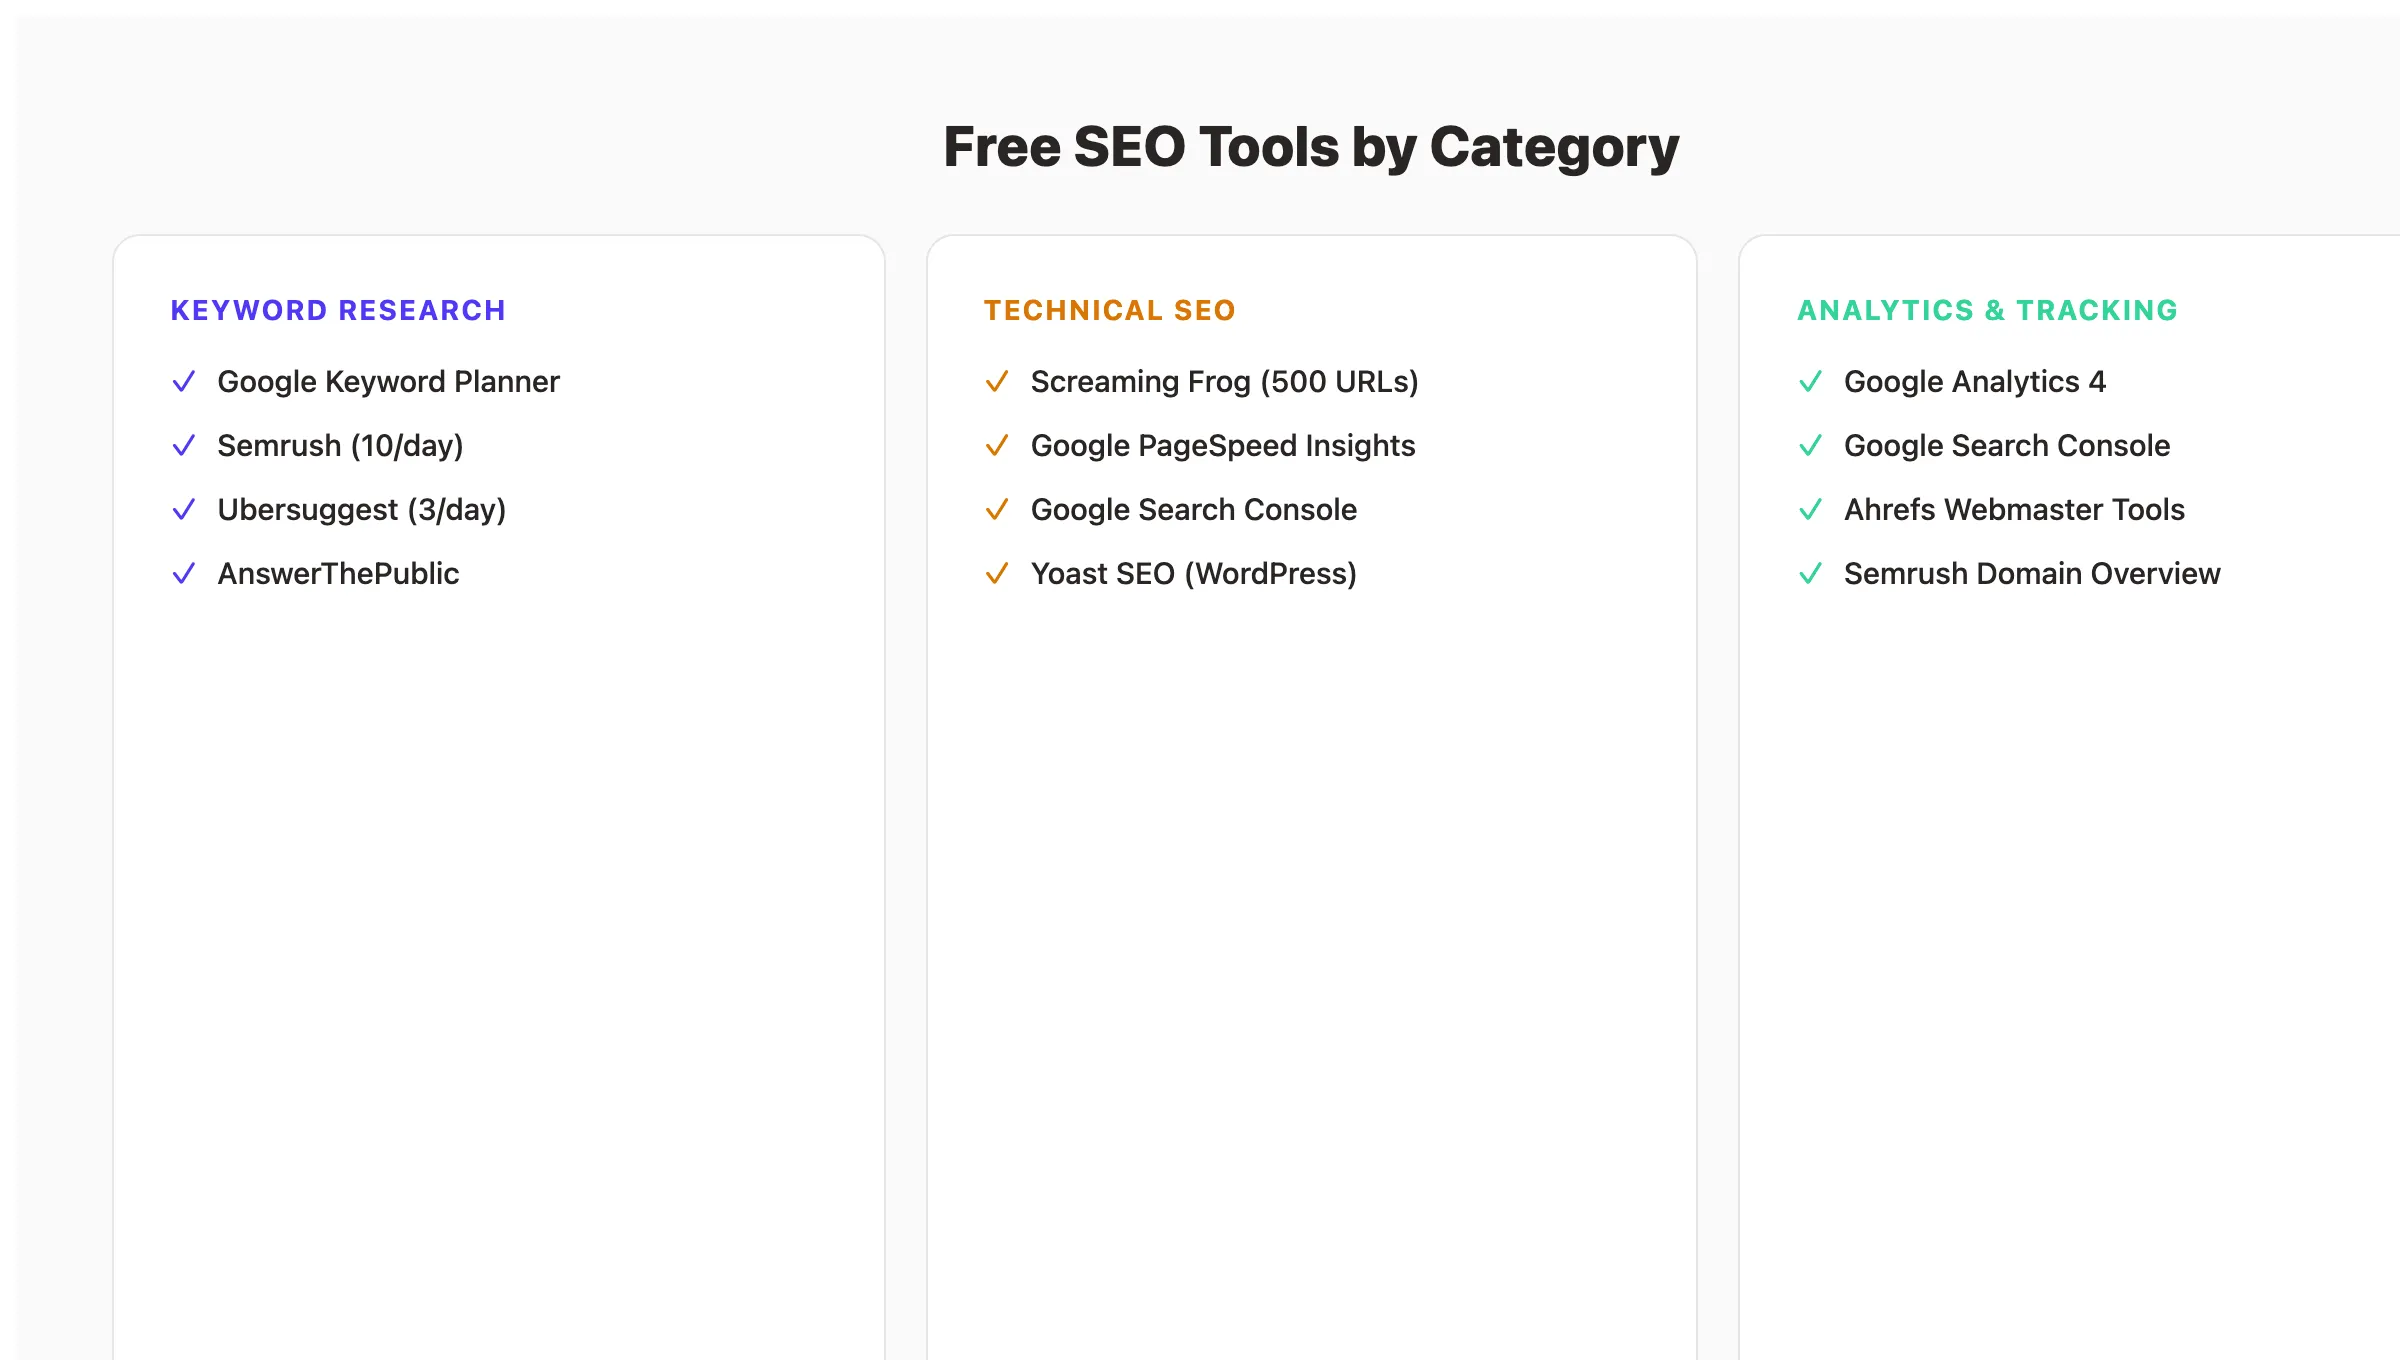Click the purple Keyword Research heading color
The image size is (2400, 1360).
coord(338,310)
